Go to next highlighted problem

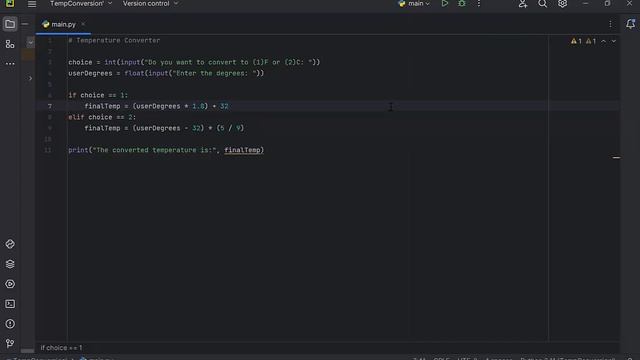click(613, 41)
